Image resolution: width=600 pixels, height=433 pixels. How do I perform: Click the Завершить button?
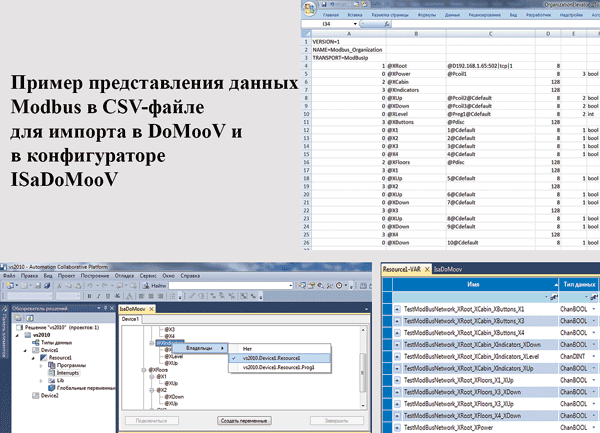click(337, 420)
